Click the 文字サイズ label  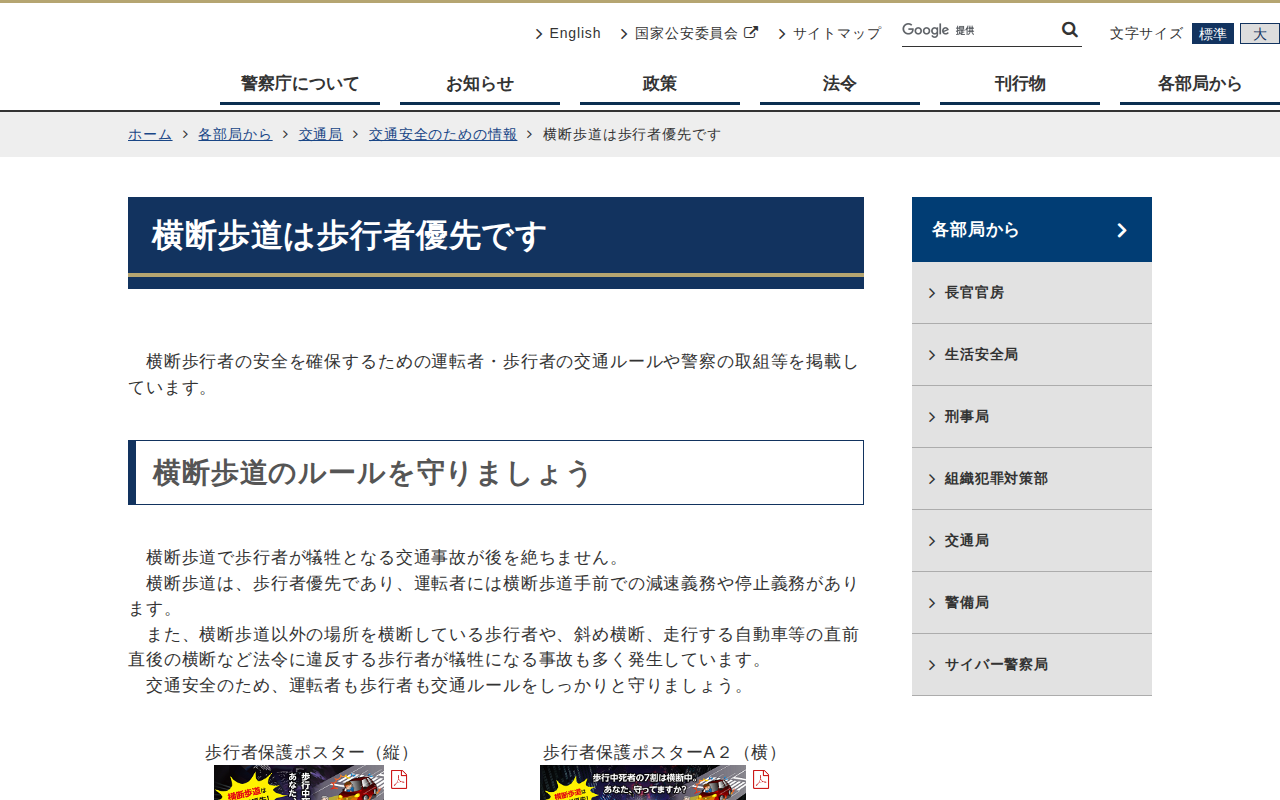tap(1146, 34)
